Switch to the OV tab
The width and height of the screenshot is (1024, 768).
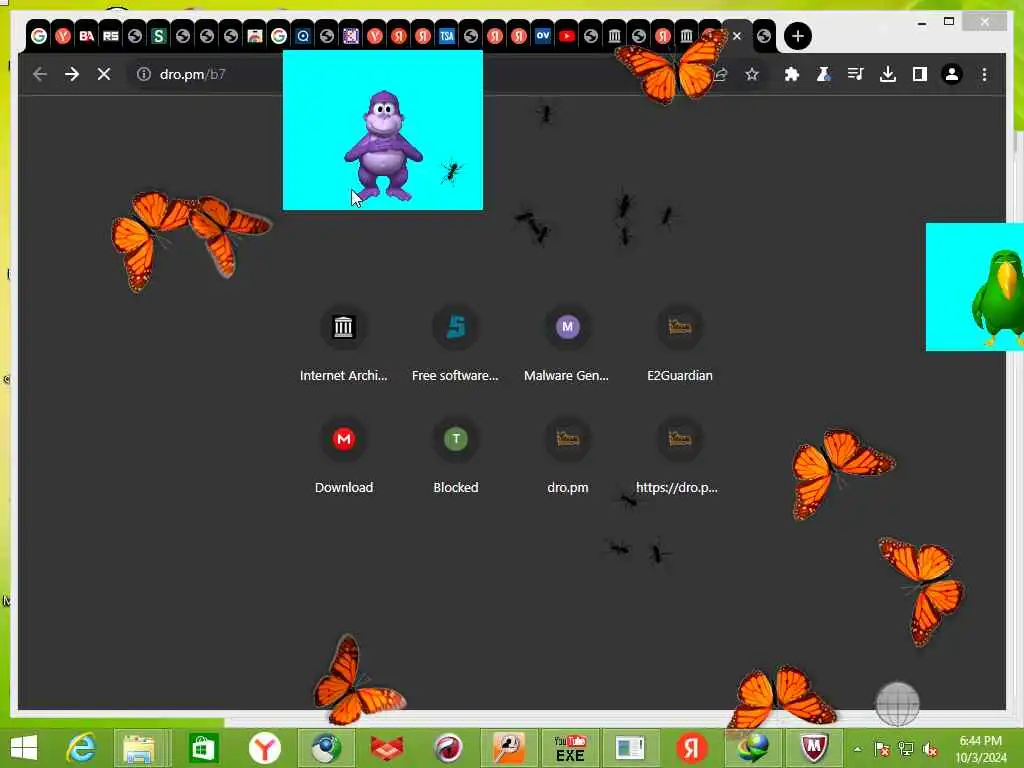pos(543,36)
